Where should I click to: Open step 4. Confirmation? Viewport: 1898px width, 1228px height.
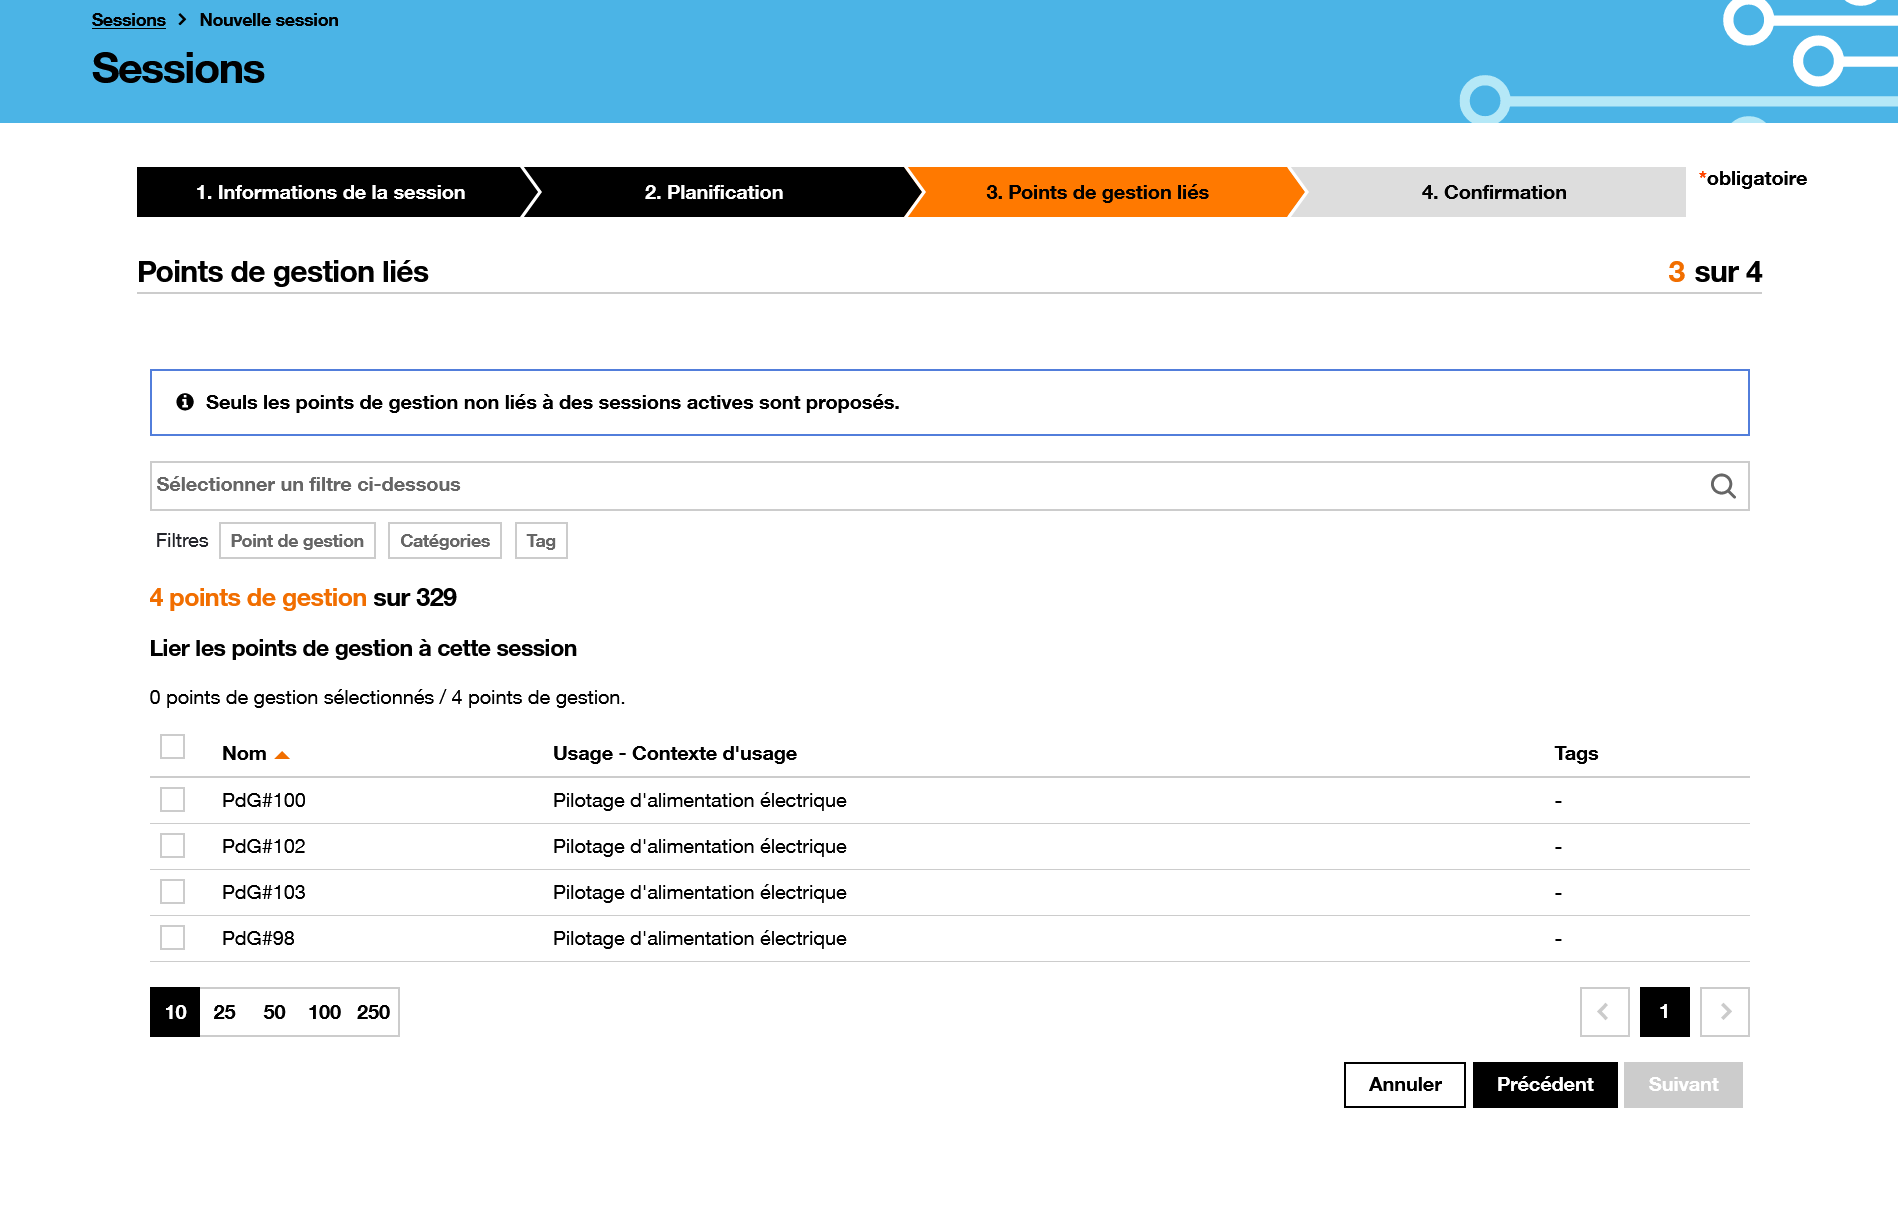pyautogui.click(x=1493, y=192)
